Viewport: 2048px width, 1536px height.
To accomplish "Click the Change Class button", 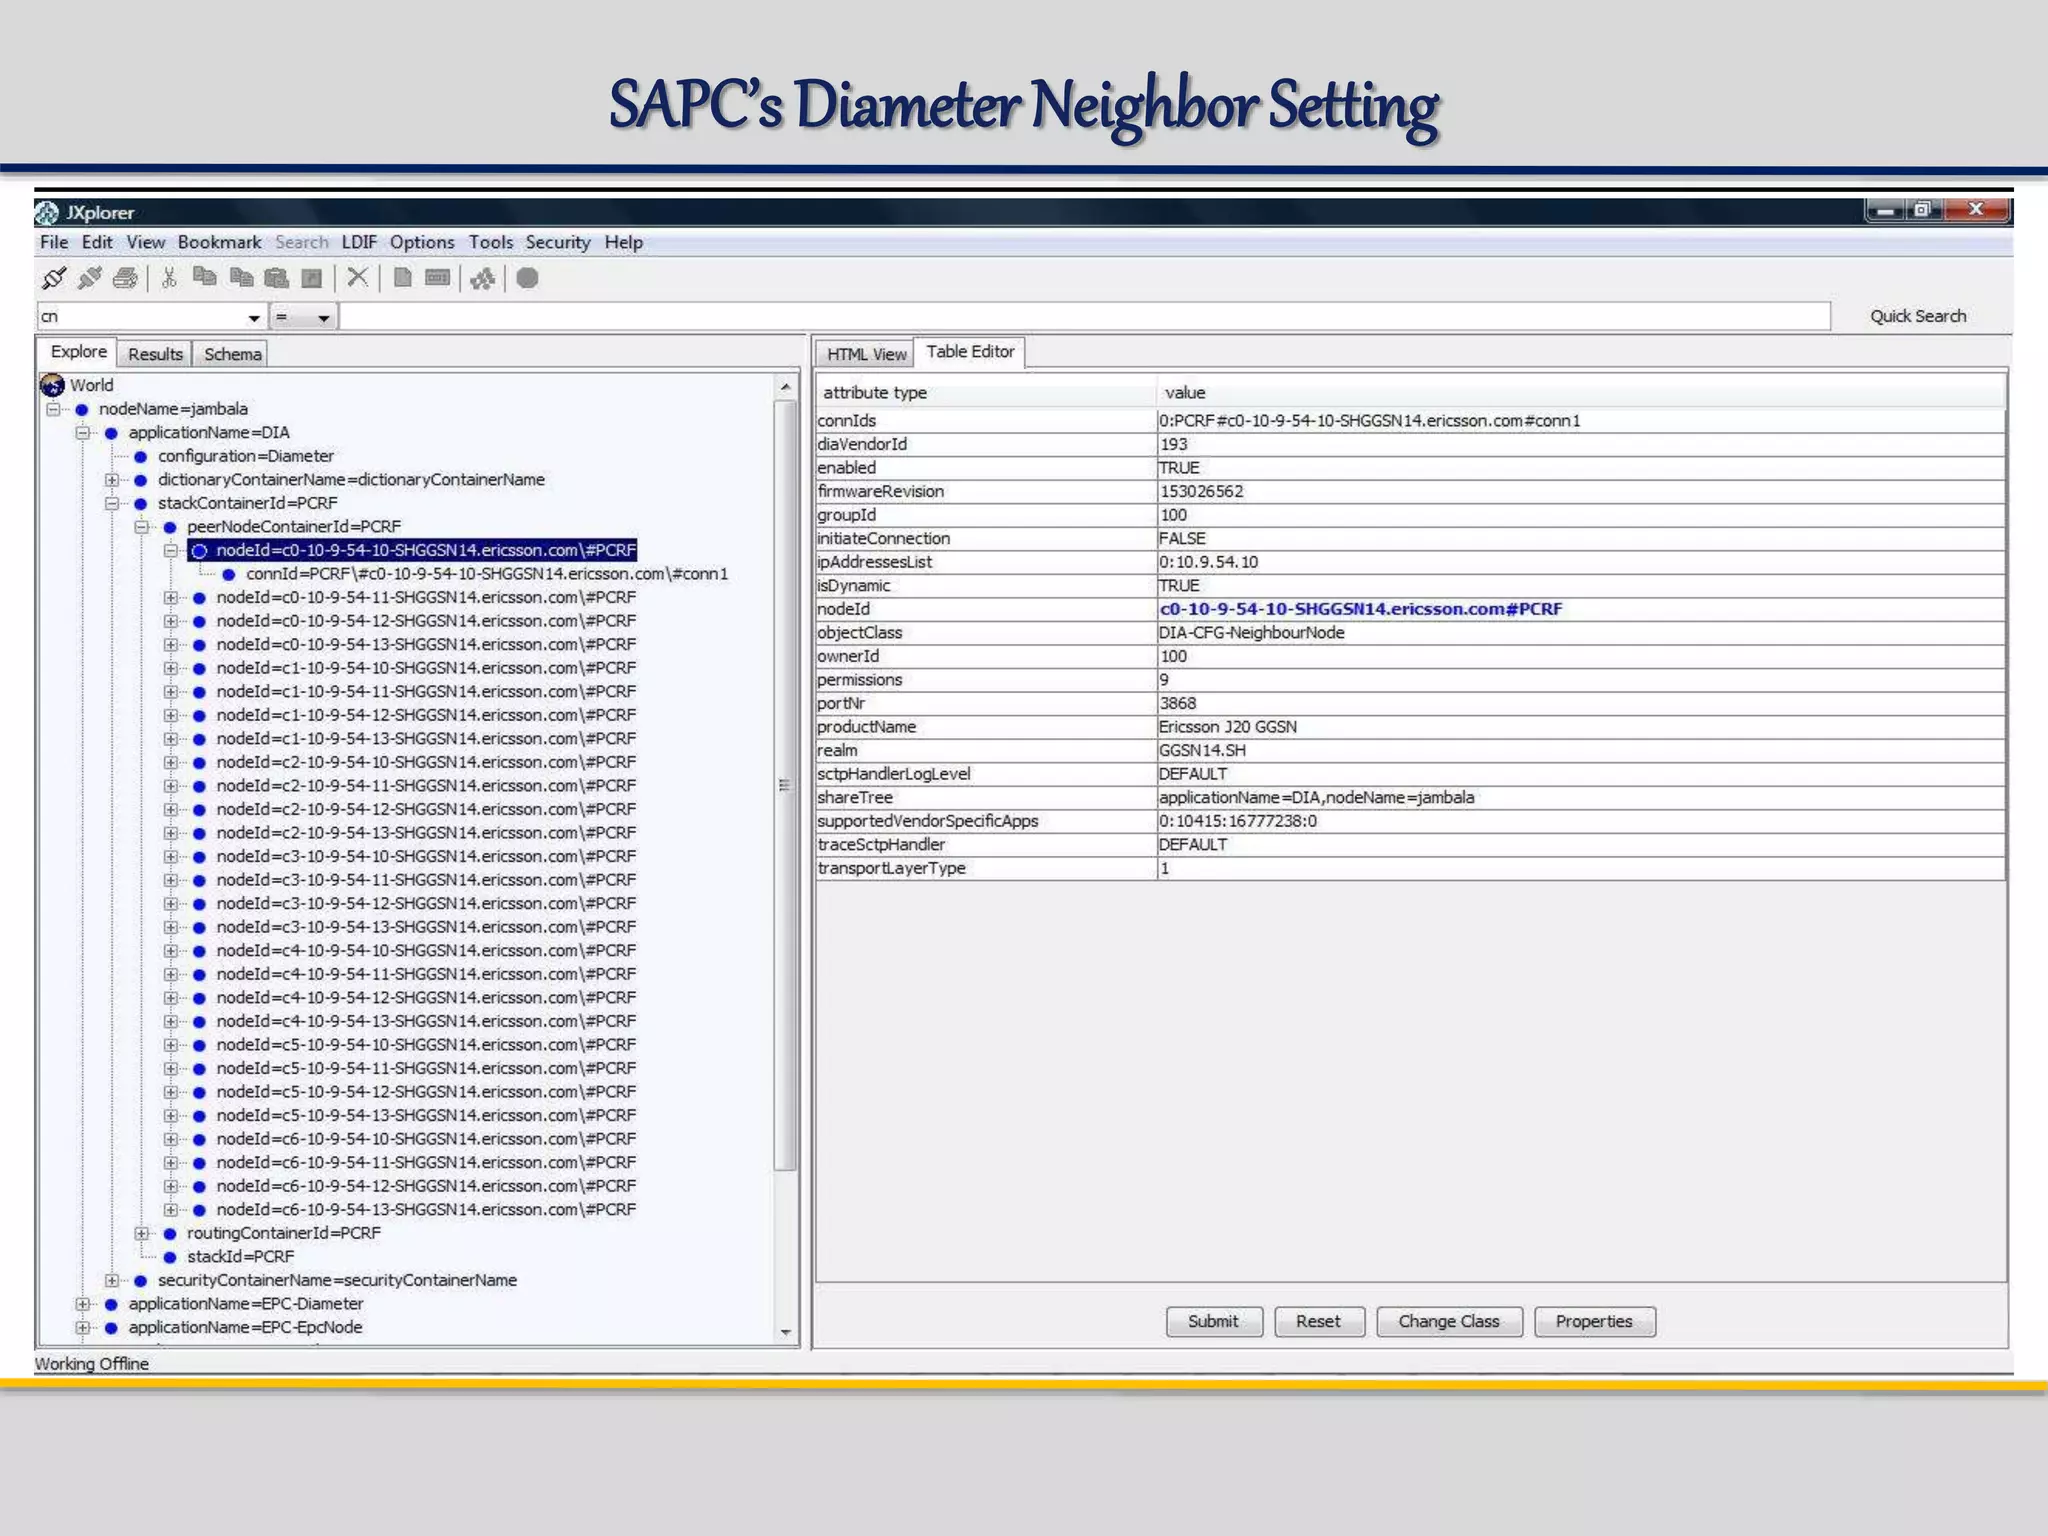I will (x=1449, y=1321).
